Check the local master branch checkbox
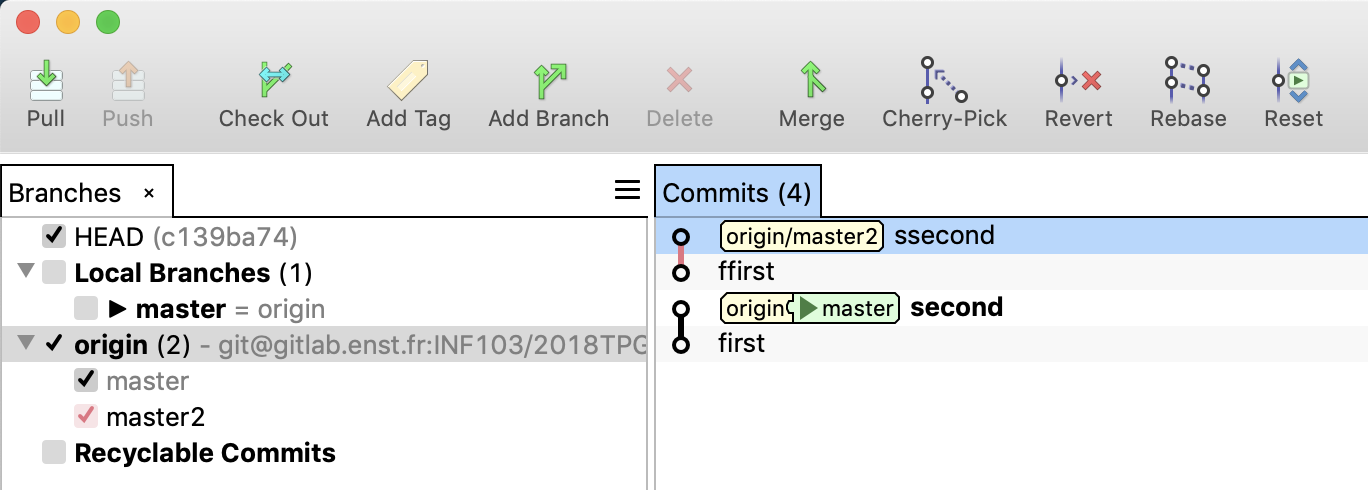Viewport: 1368px width, 490px height. (86, 309)
